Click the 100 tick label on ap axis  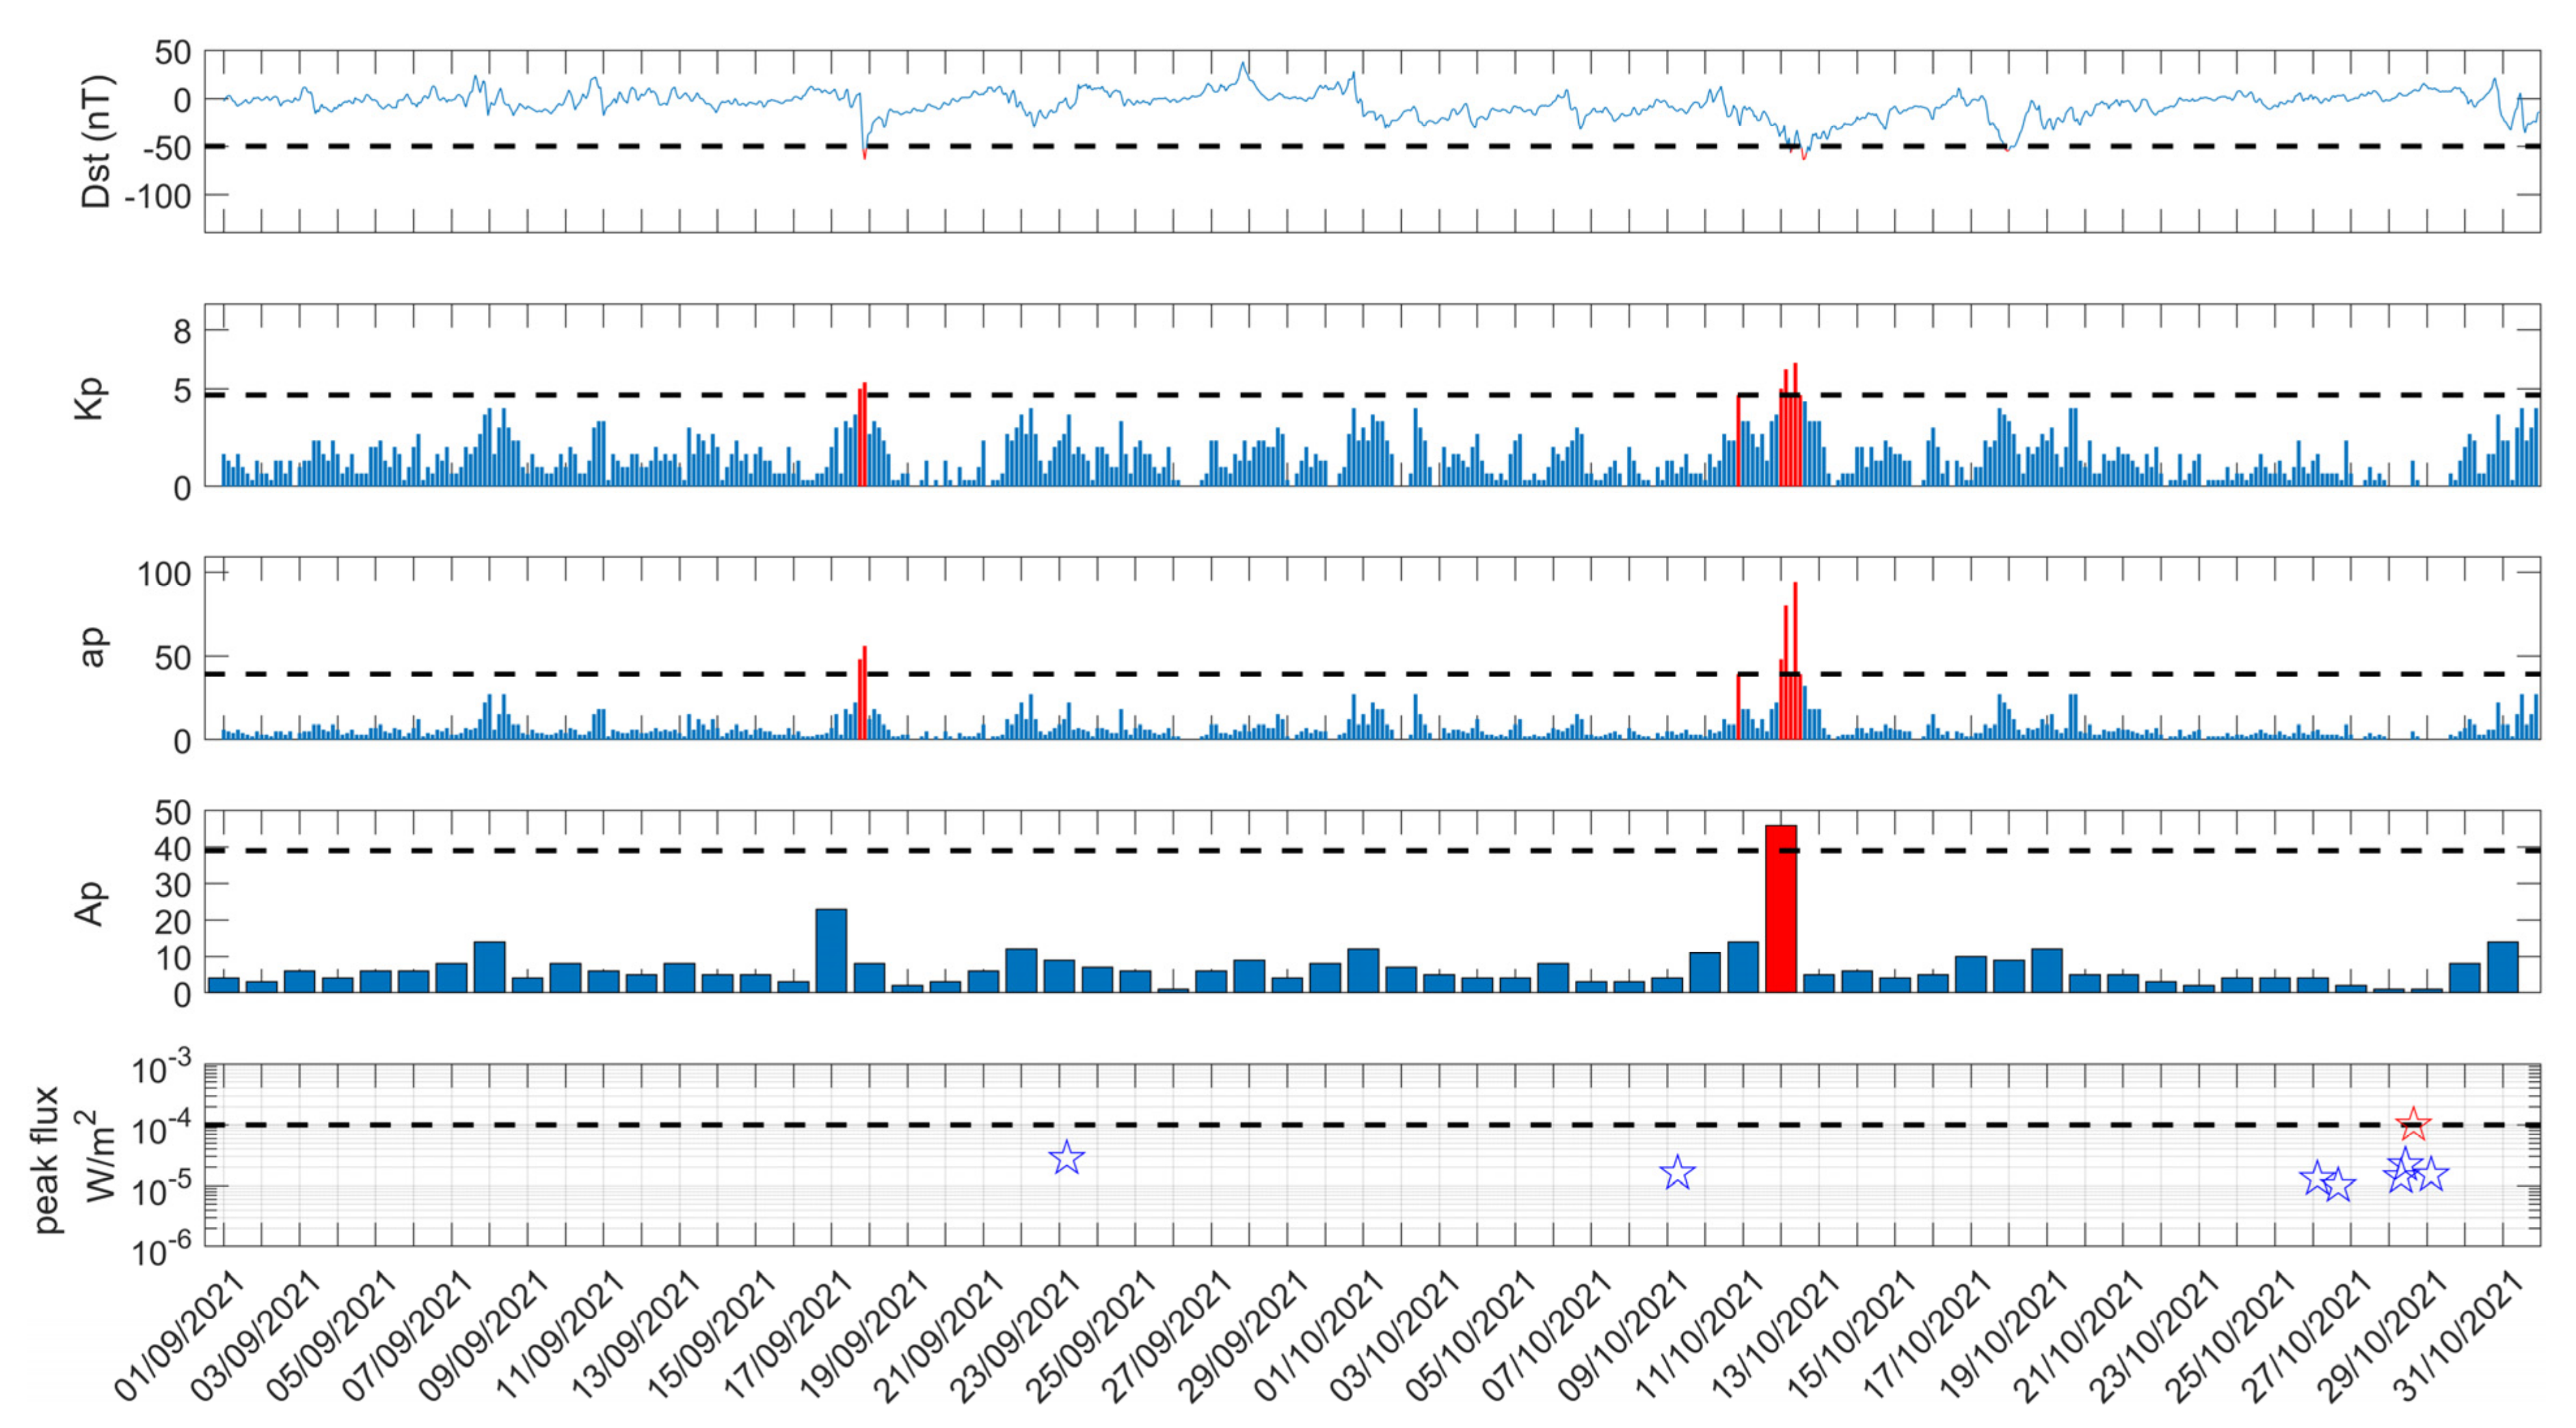164,574
